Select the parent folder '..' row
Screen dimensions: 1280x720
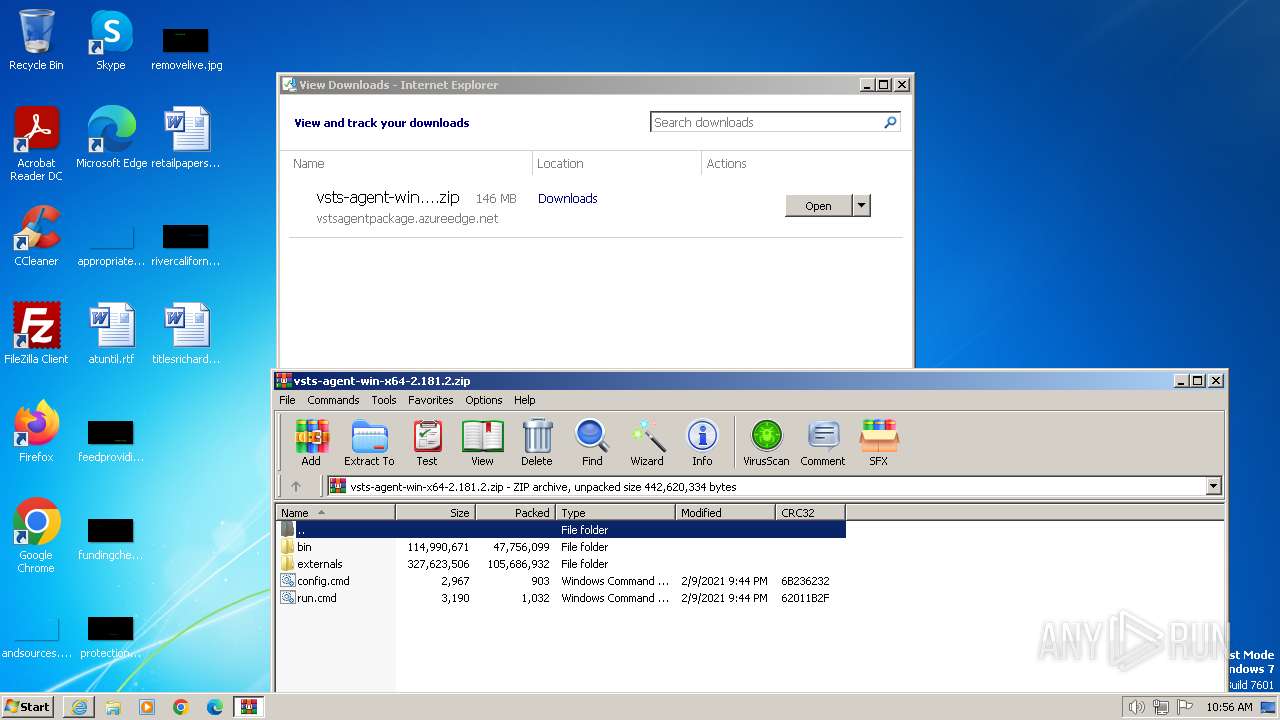561,530
